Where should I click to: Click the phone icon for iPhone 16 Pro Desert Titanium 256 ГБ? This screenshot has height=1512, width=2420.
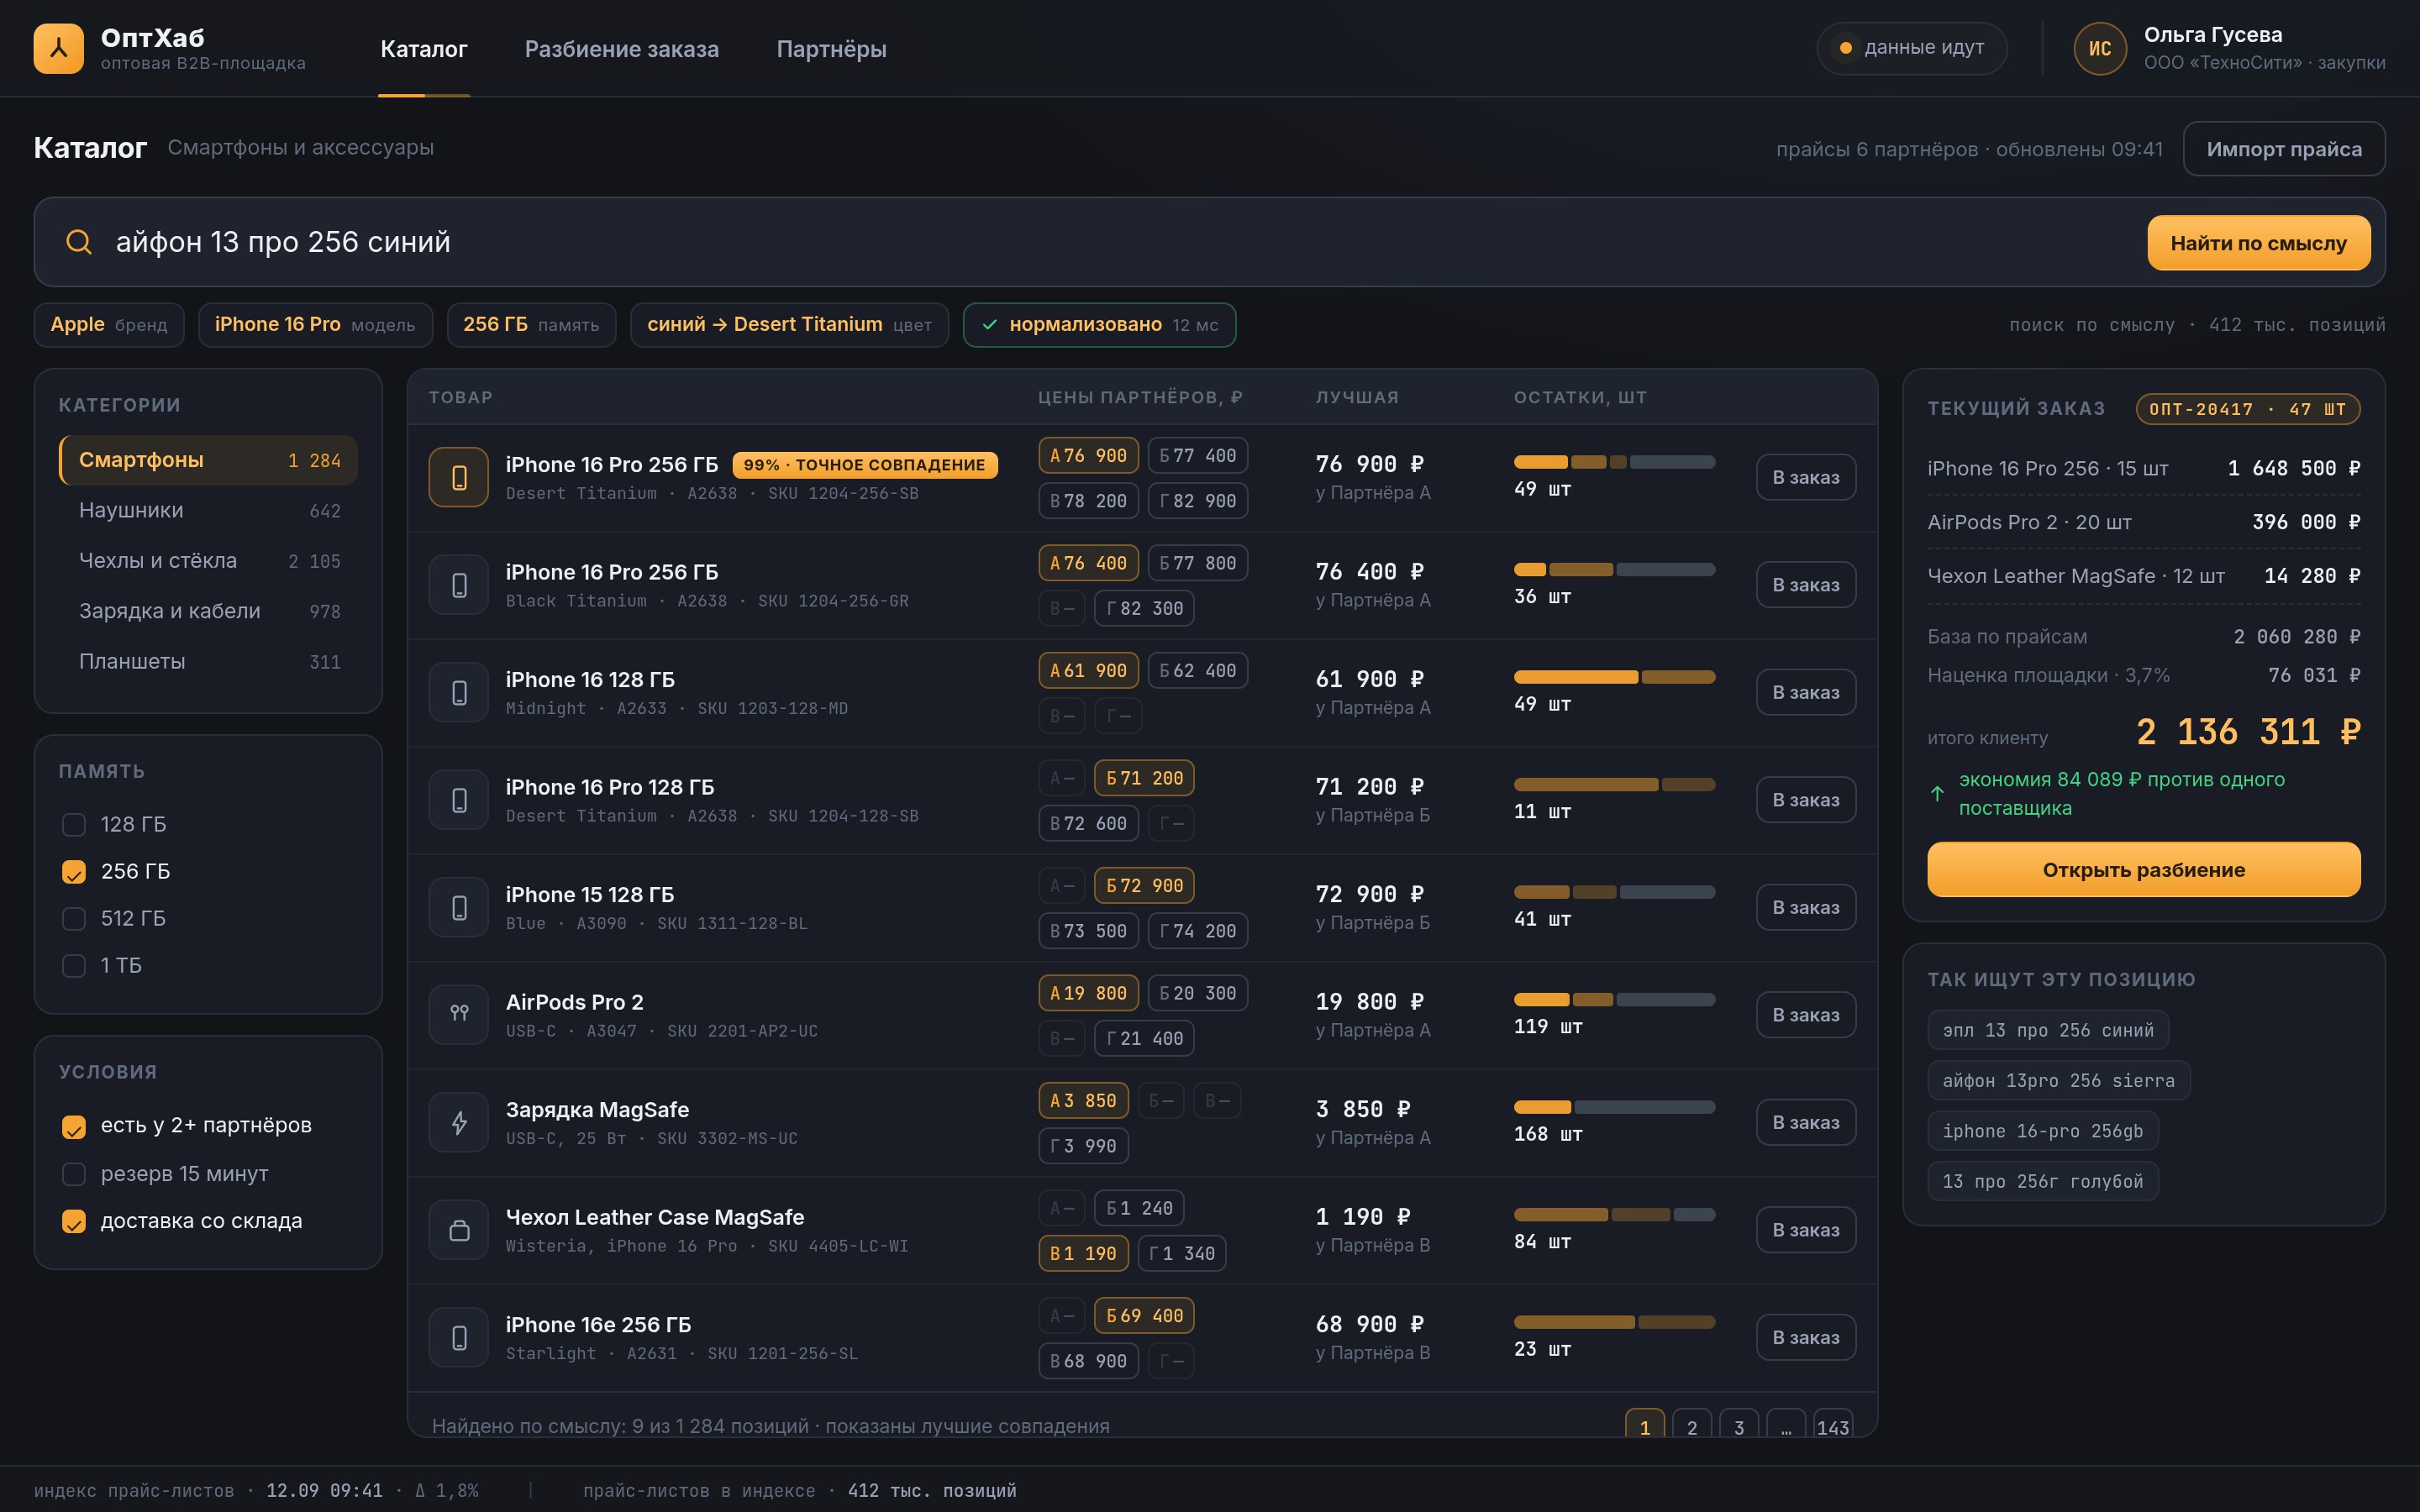459,477
